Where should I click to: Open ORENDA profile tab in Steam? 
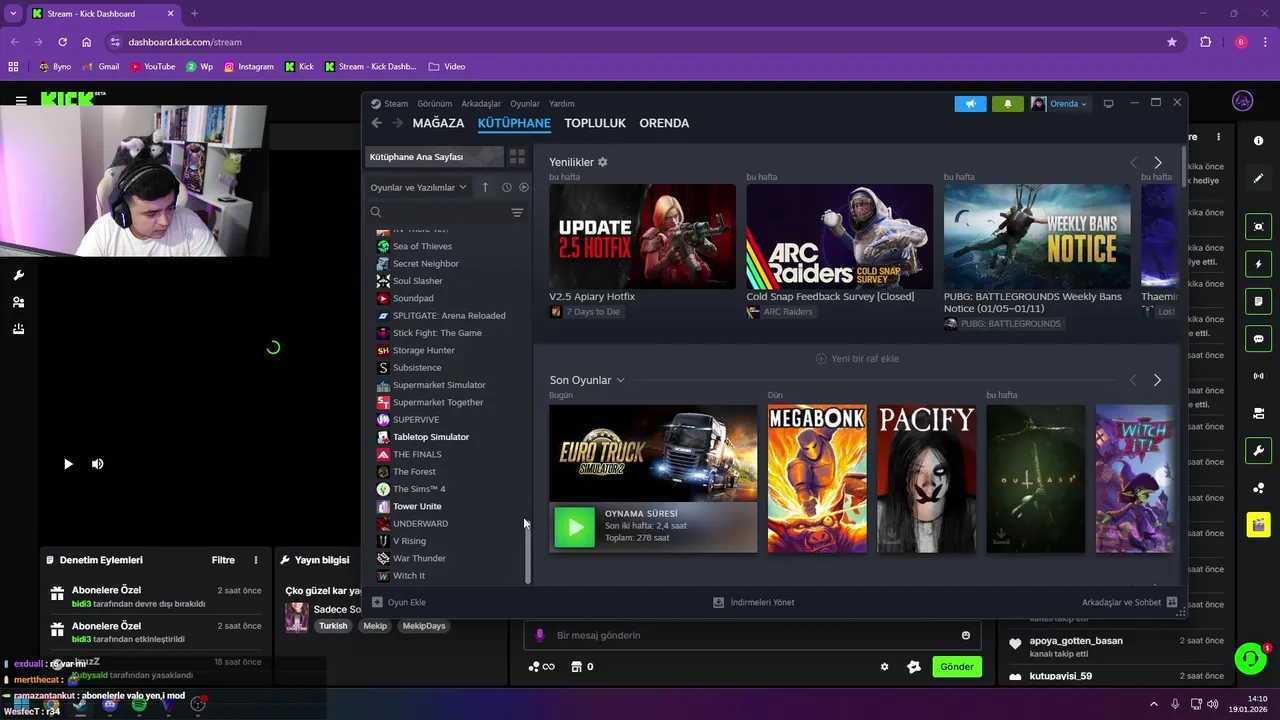tap(664, 123)
